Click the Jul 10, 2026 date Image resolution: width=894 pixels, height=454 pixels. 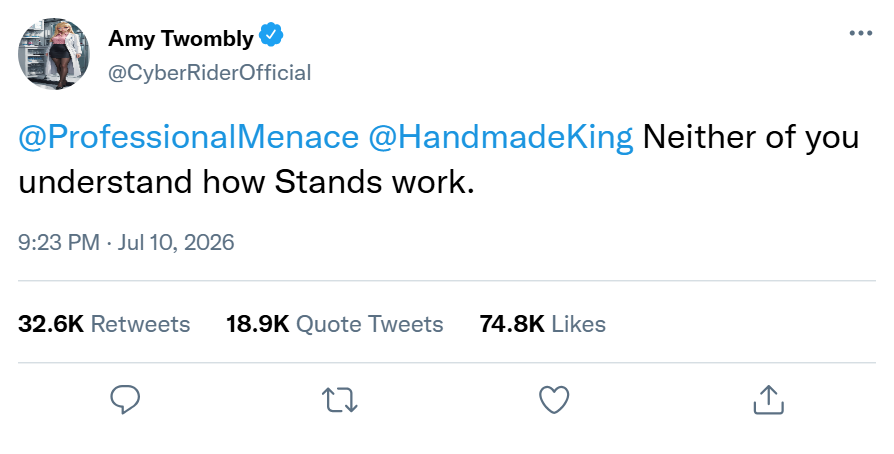[176, 242]
